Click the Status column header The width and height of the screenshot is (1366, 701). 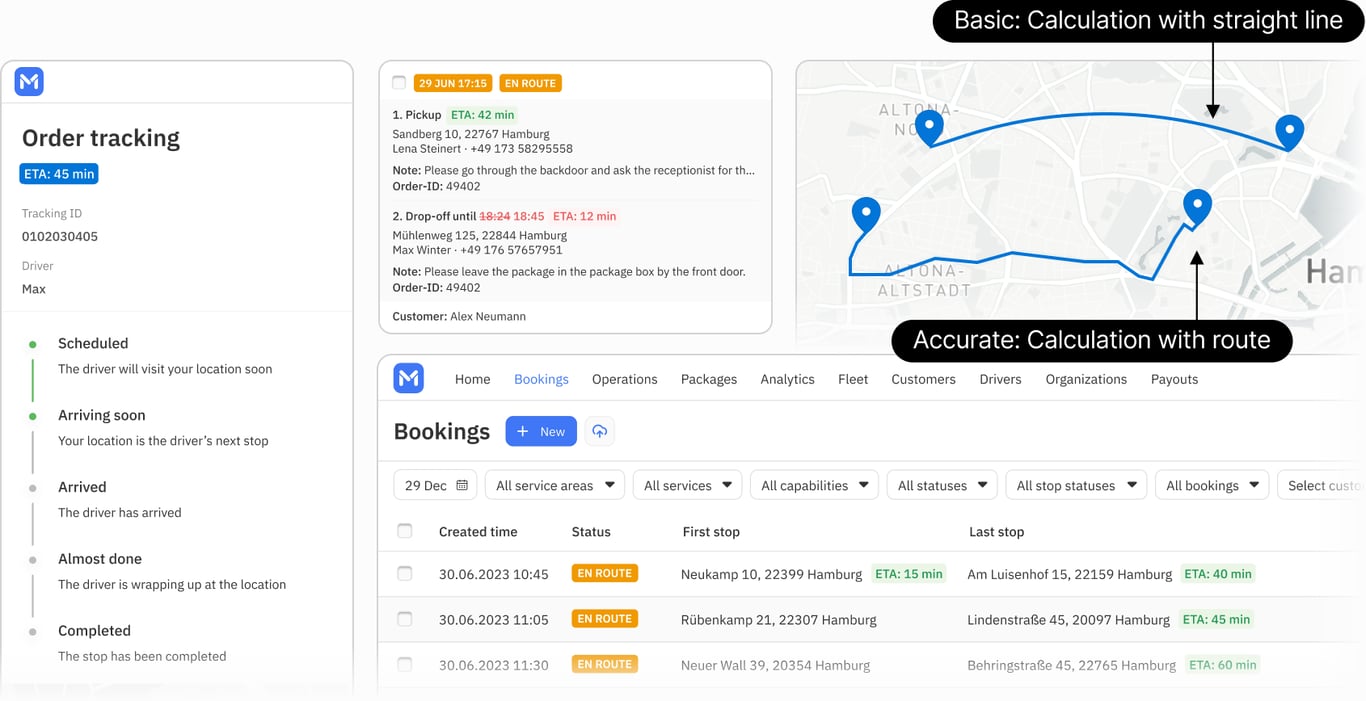pyautogui.click(x=591, y=532)
